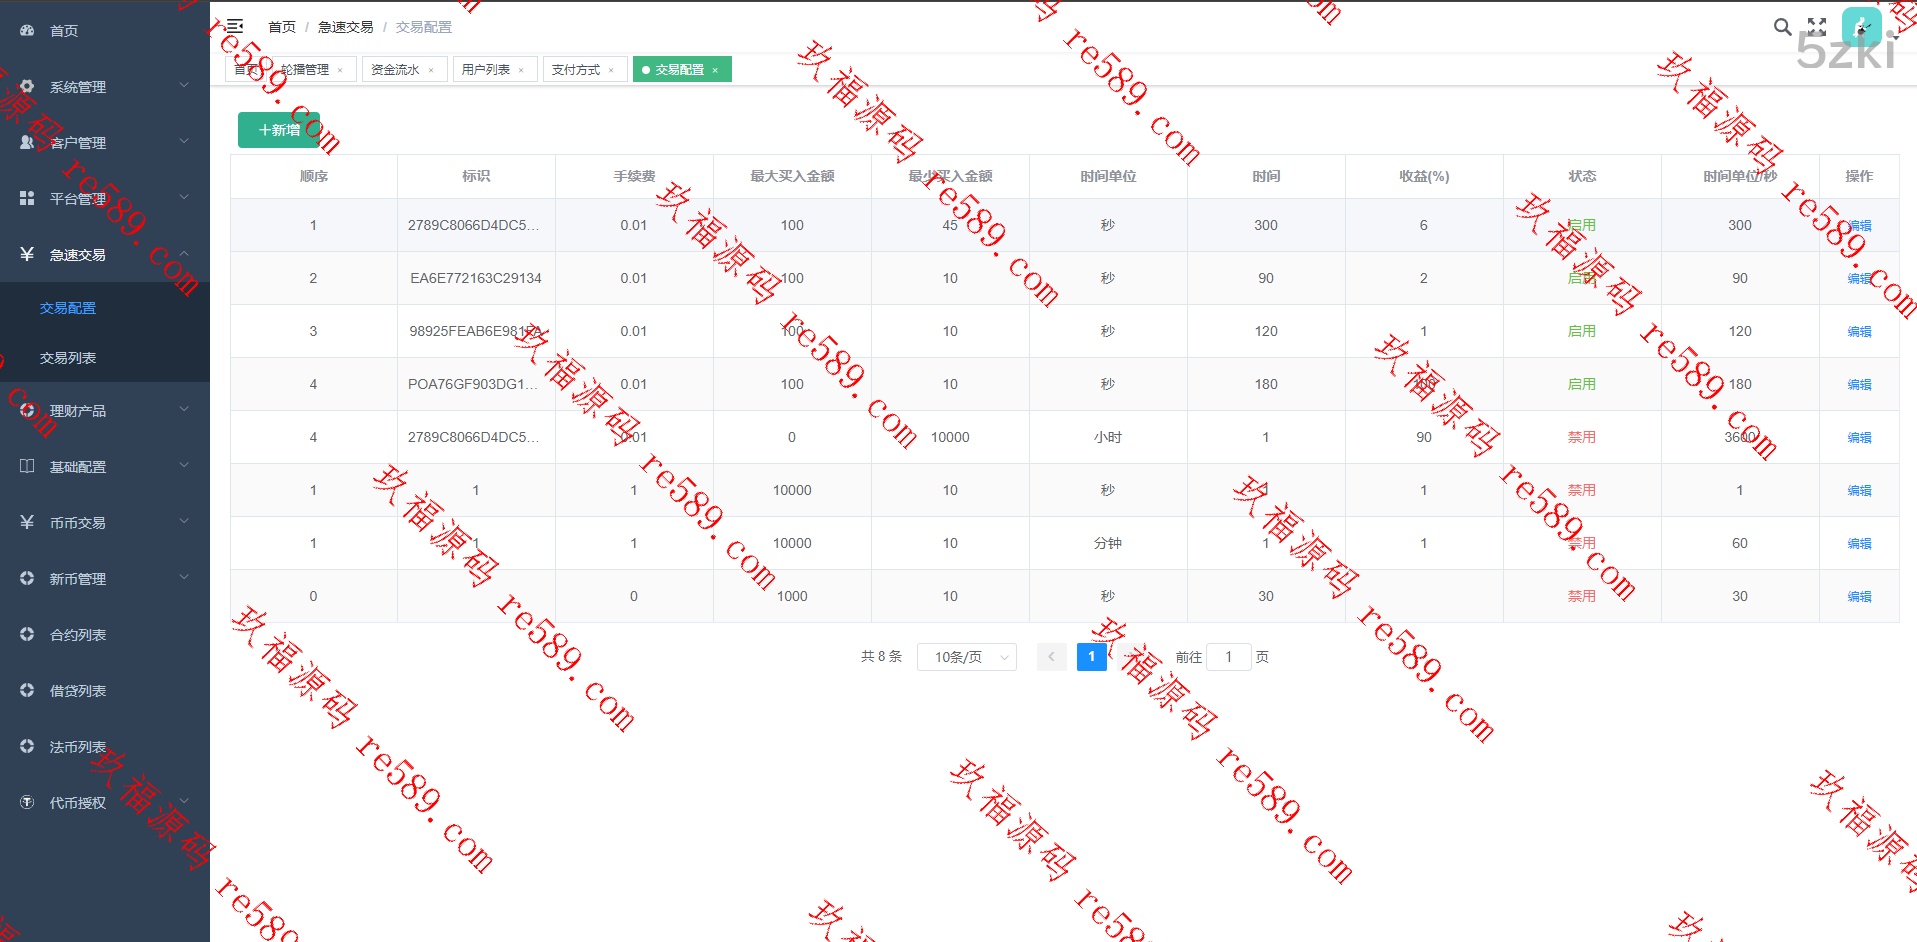1917x942 pixels.
Task: Toggle the sidebar with the hamburger icon
Action: 234,26
